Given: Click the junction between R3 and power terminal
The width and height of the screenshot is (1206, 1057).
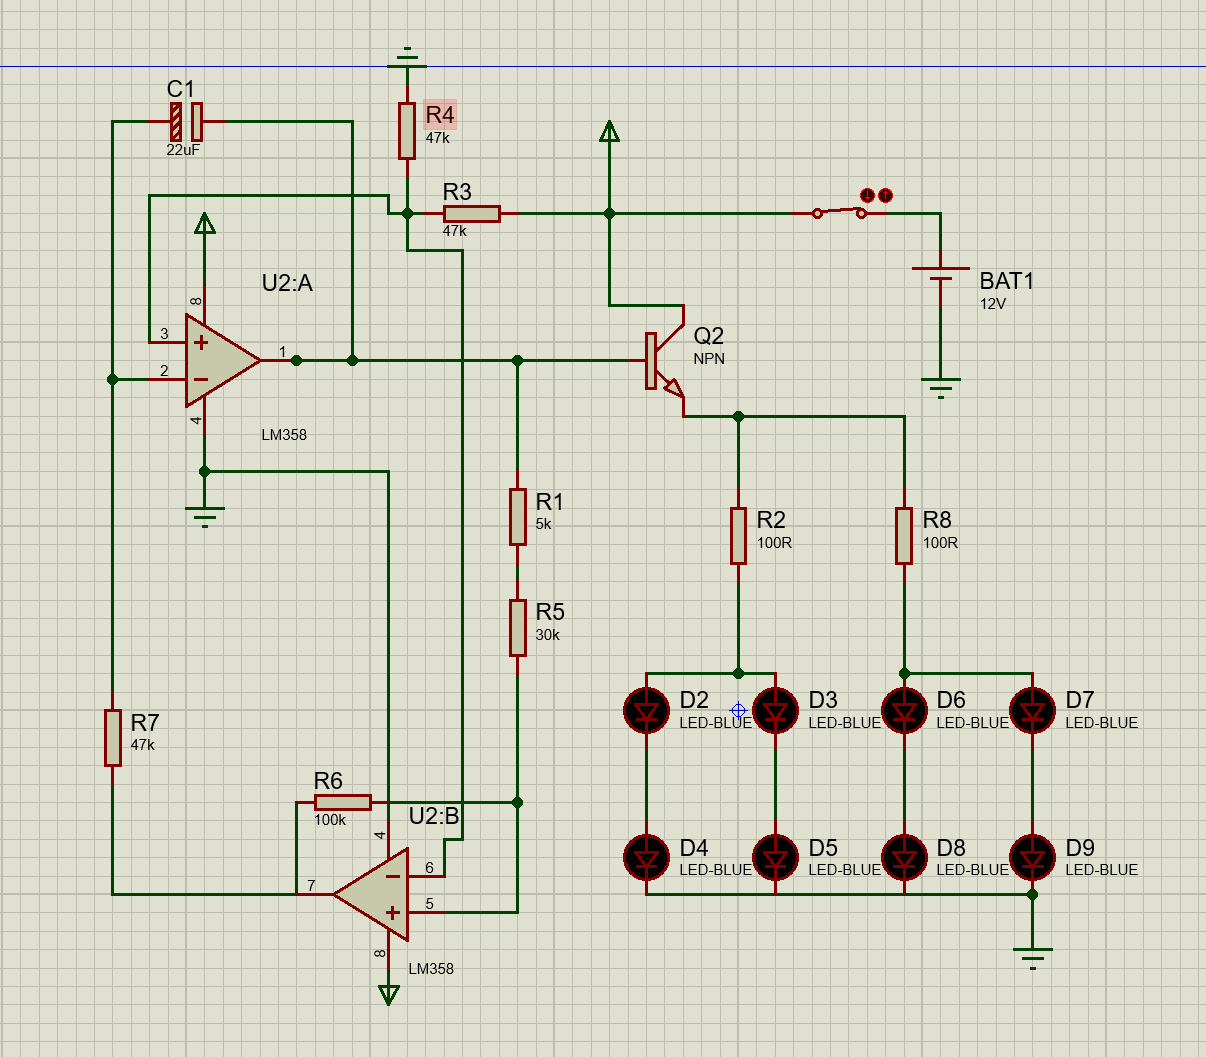Looking at the screenshot, I should point(609,213).
